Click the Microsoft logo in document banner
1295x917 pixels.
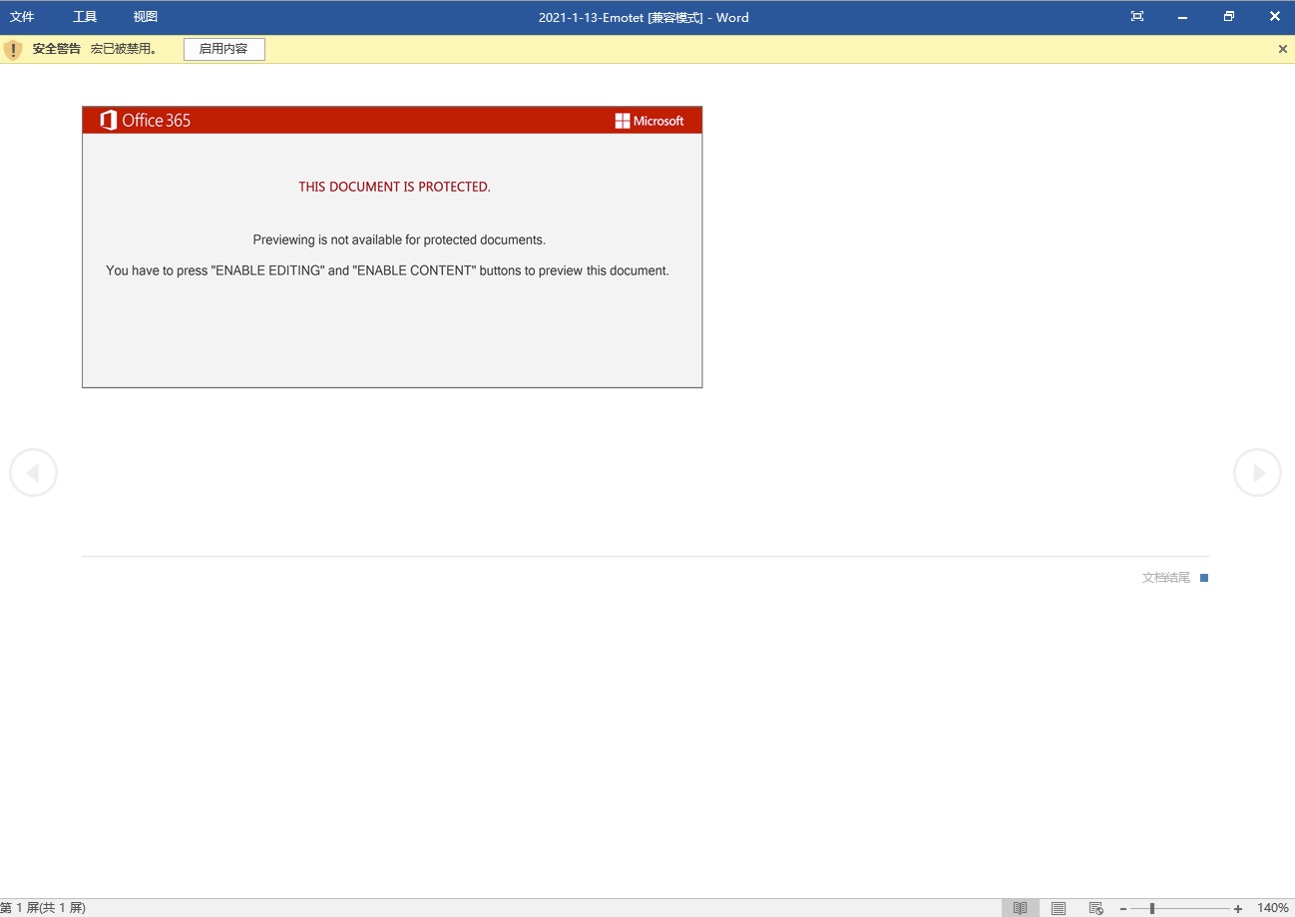click(x=650, y=121)
